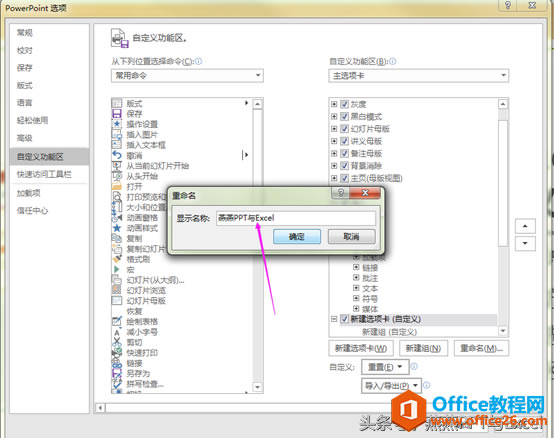
Task: Select the 宏 green play icon command
Action: coord(117,269)
